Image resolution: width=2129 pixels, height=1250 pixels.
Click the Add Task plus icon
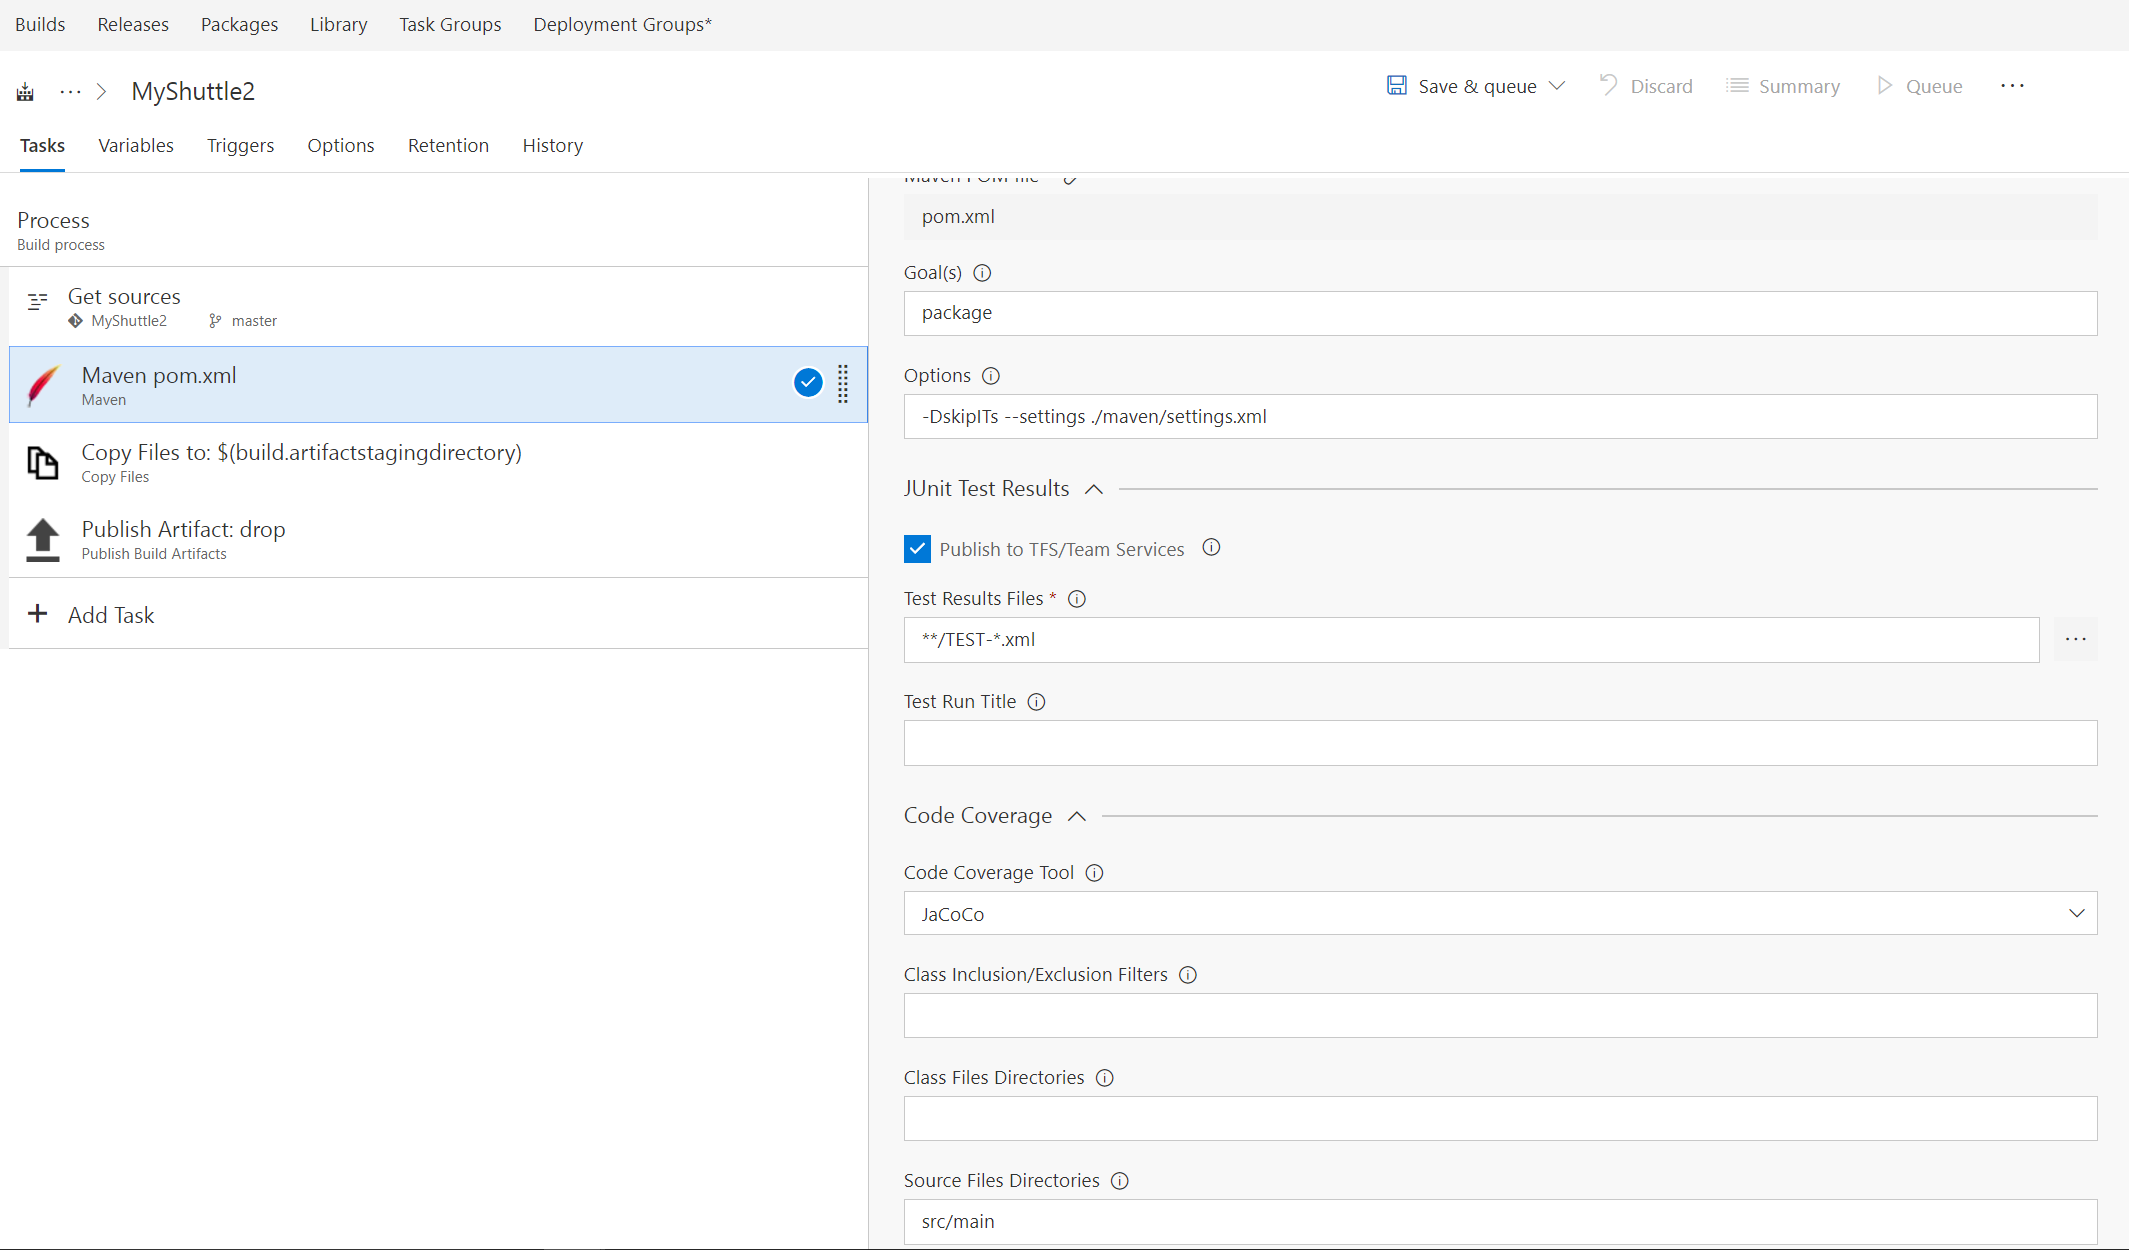[x=37, y=615]
